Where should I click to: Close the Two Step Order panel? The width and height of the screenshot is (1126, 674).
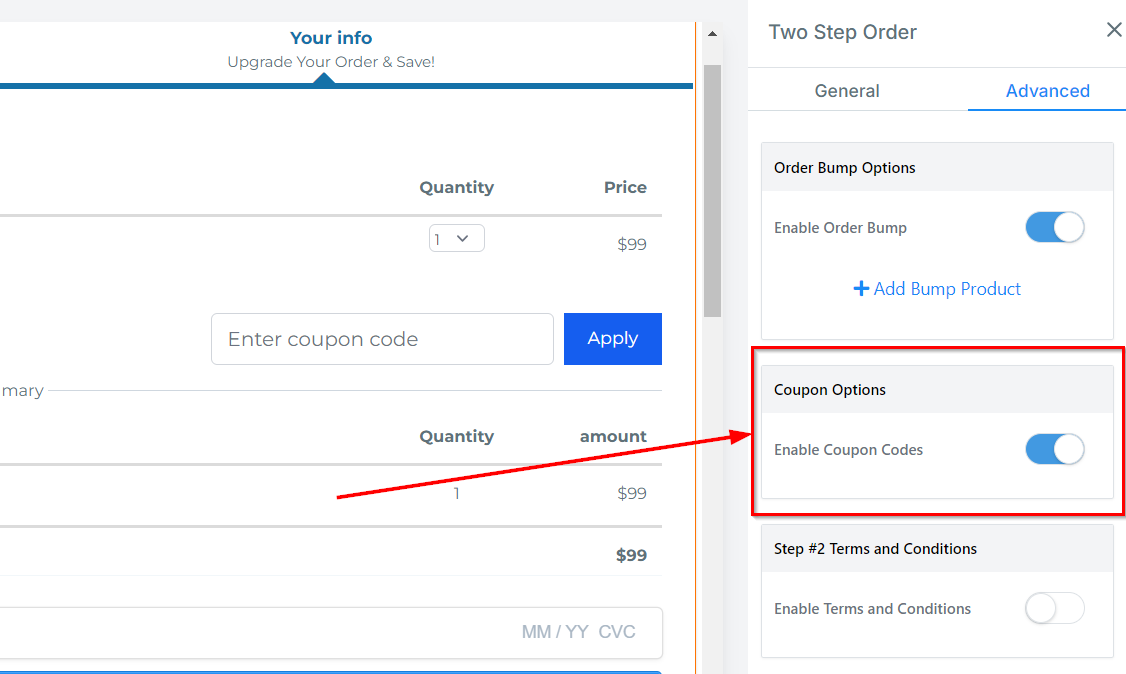click(x=1114, y=31)
